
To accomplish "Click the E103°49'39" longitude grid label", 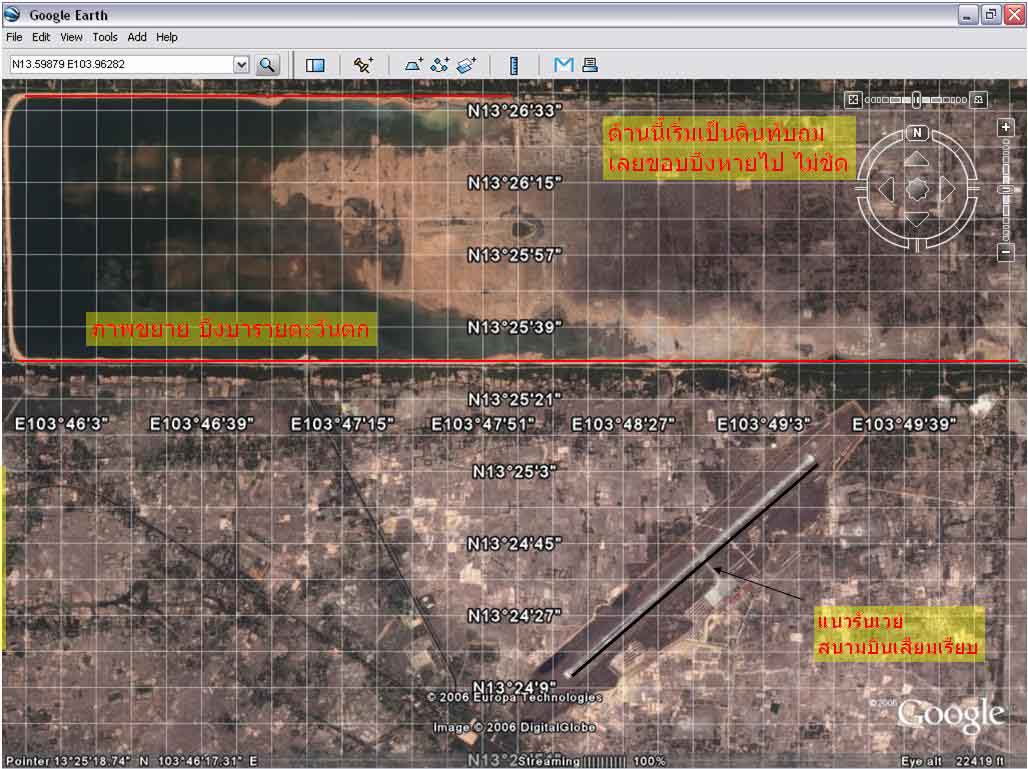I will pyautogui.click(x=904, y=424).
